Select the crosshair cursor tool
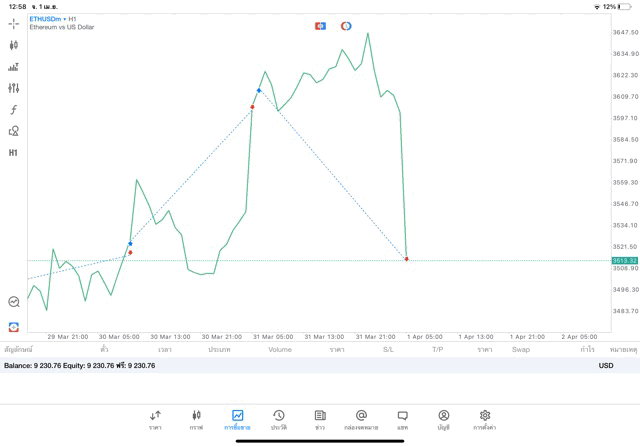This screenshot has height=447, width=640. 14,23
